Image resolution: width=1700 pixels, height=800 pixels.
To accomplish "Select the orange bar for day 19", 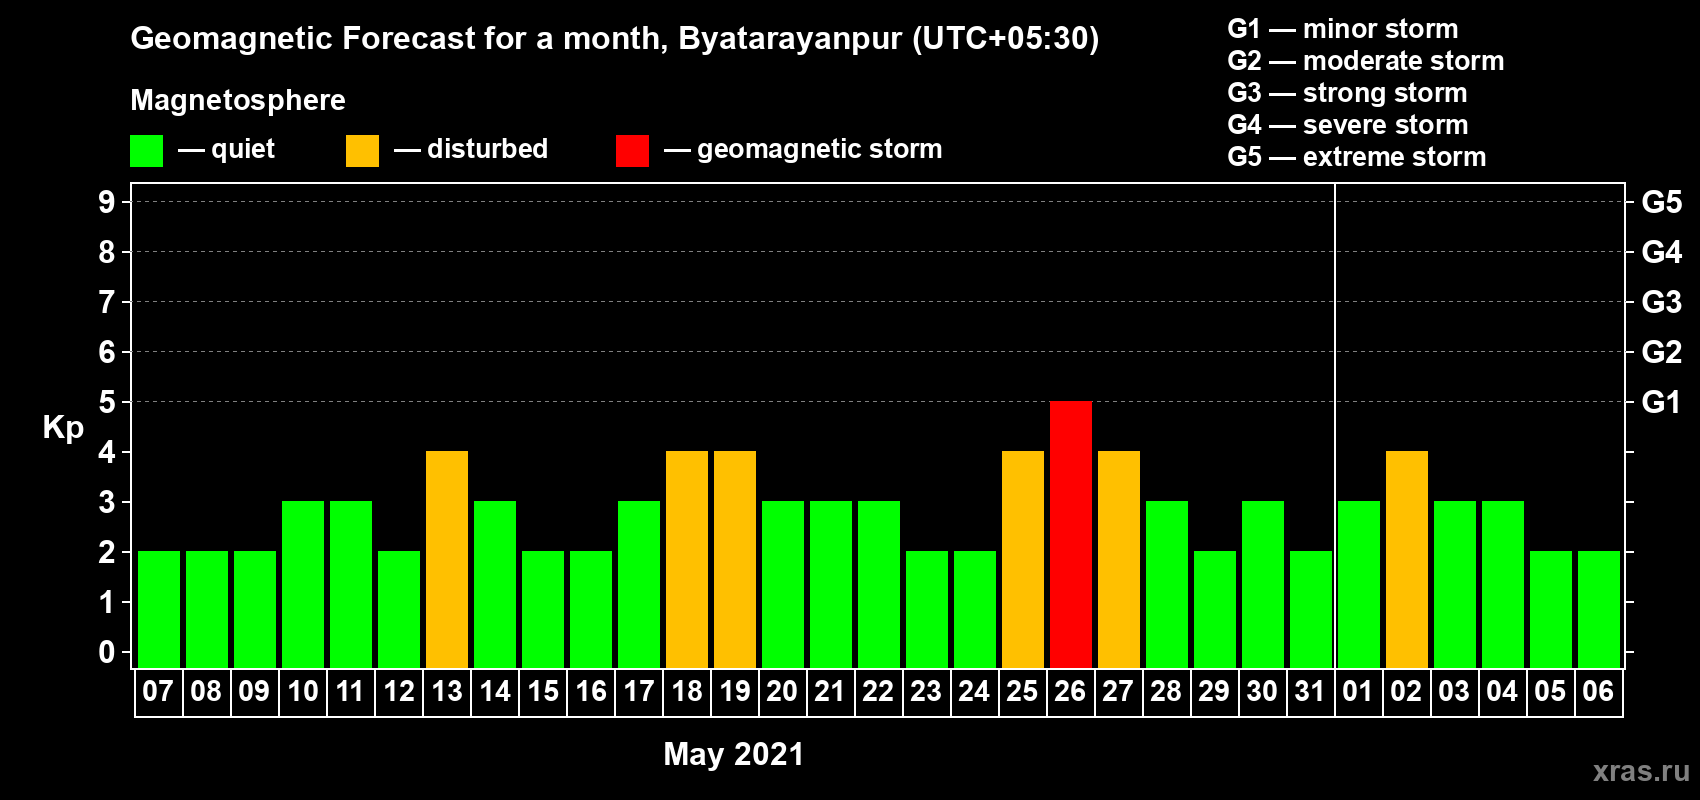I will click(x=735, y=559).
